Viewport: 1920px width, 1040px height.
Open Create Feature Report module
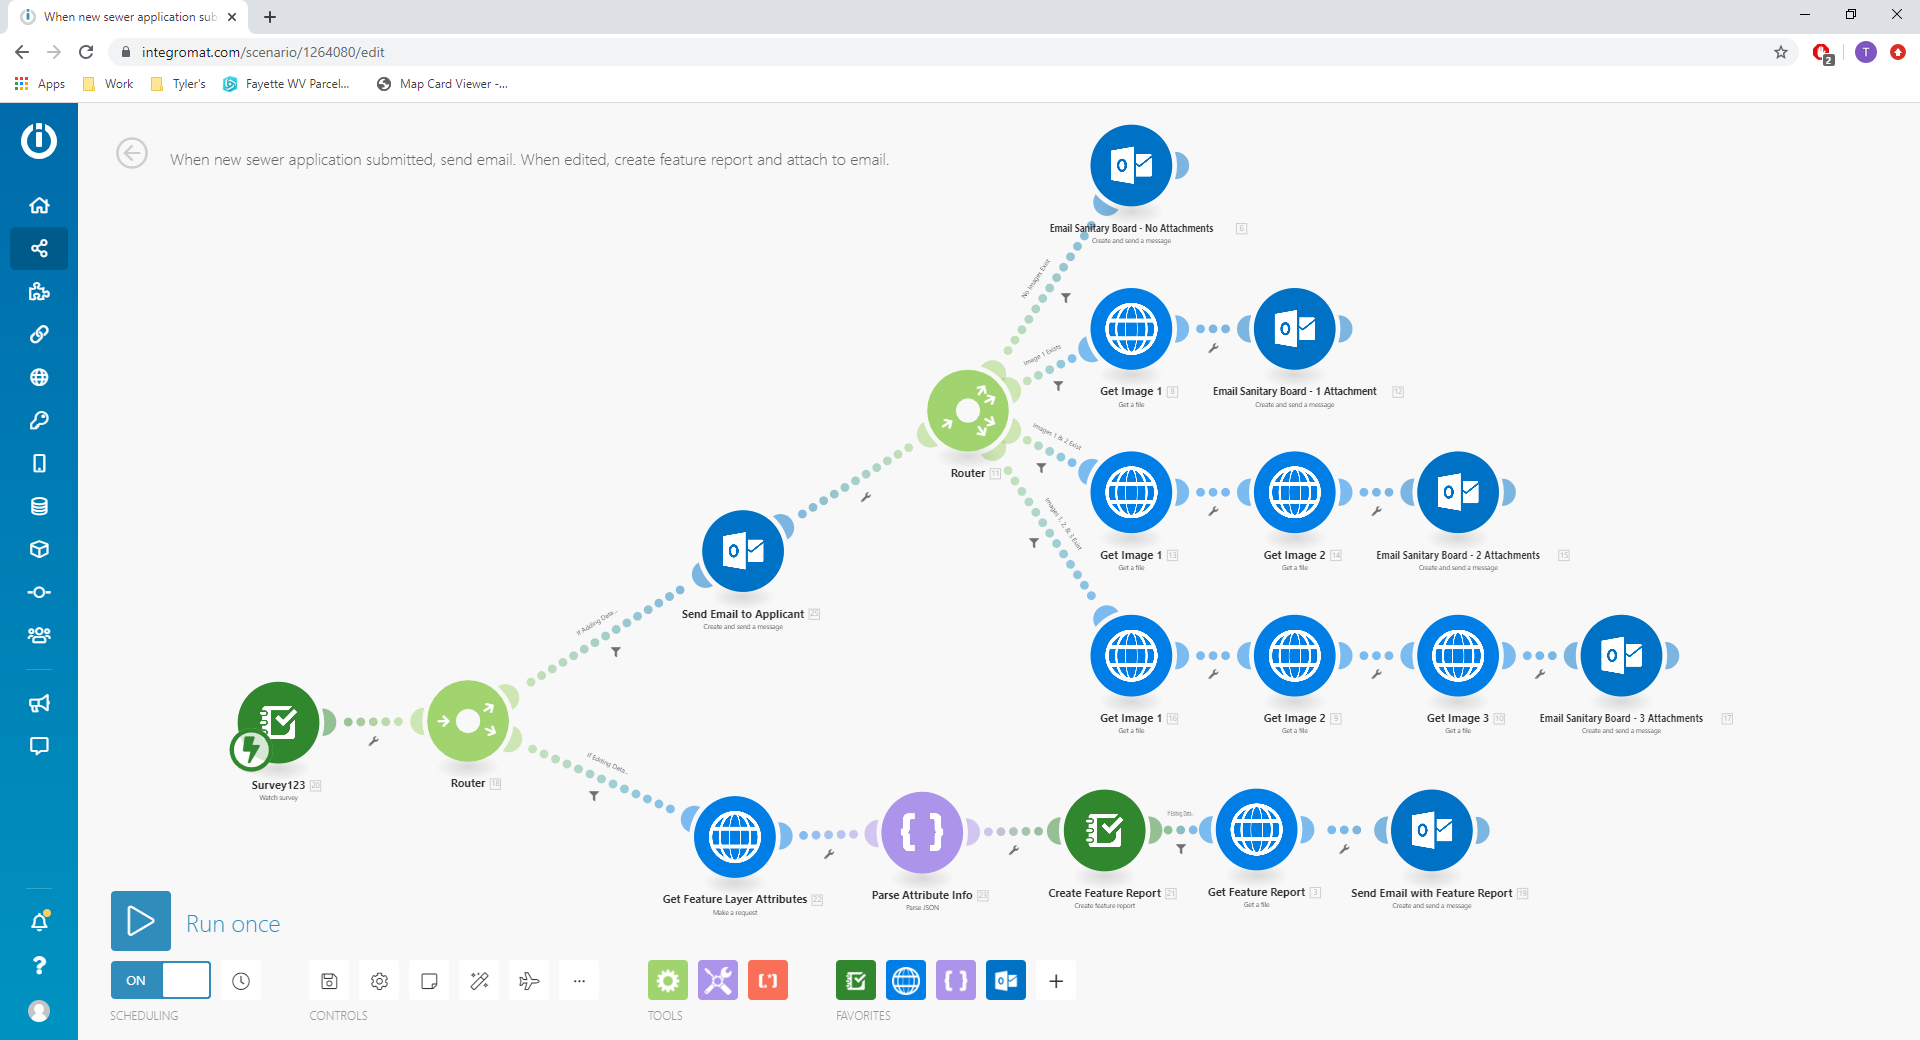tap(1105, 831)
